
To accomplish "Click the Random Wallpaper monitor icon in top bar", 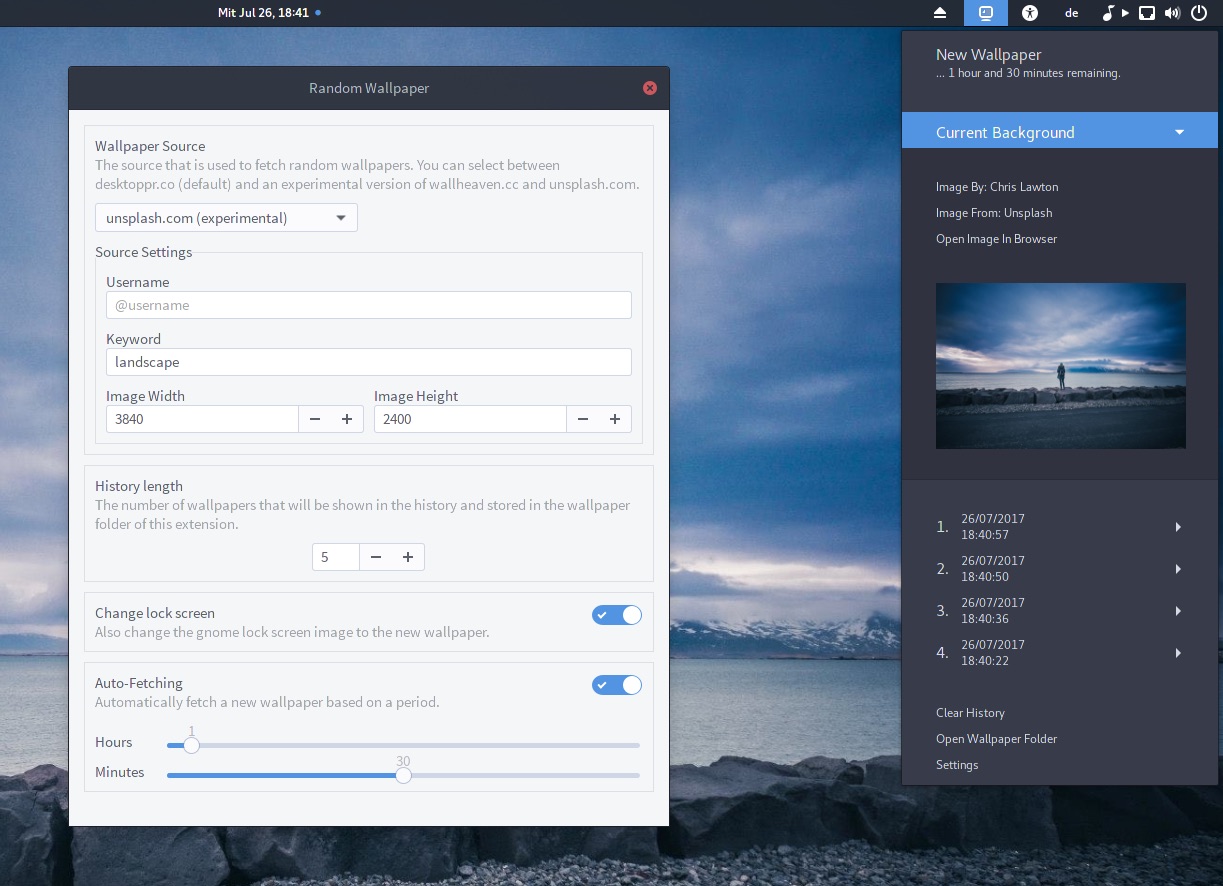I will 986,13.
